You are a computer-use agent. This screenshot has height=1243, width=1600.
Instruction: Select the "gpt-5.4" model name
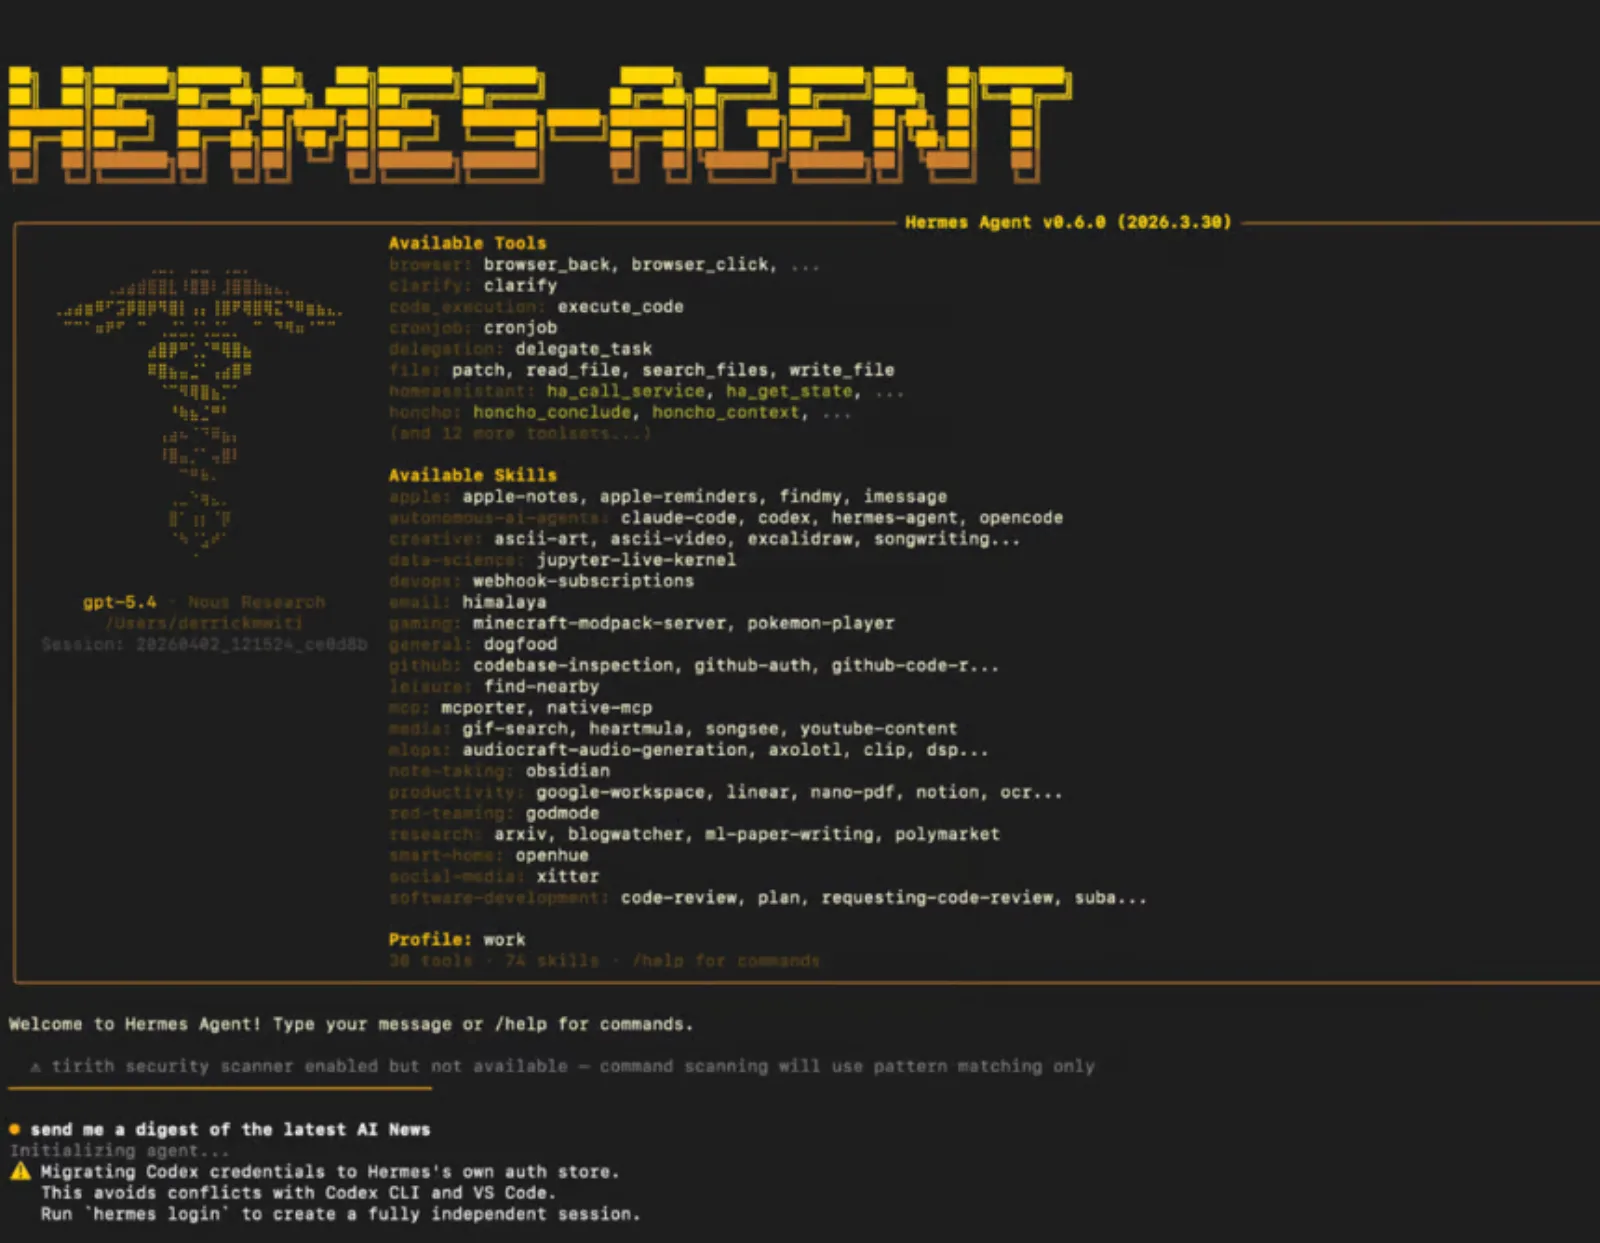(x=119, y=602)
